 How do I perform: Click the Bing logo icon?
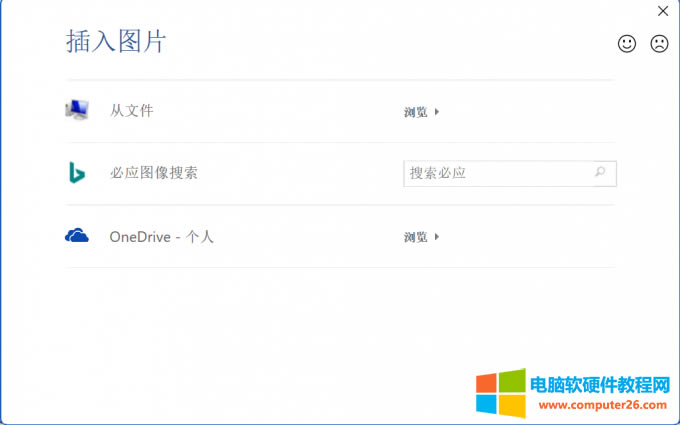[77, 173]
